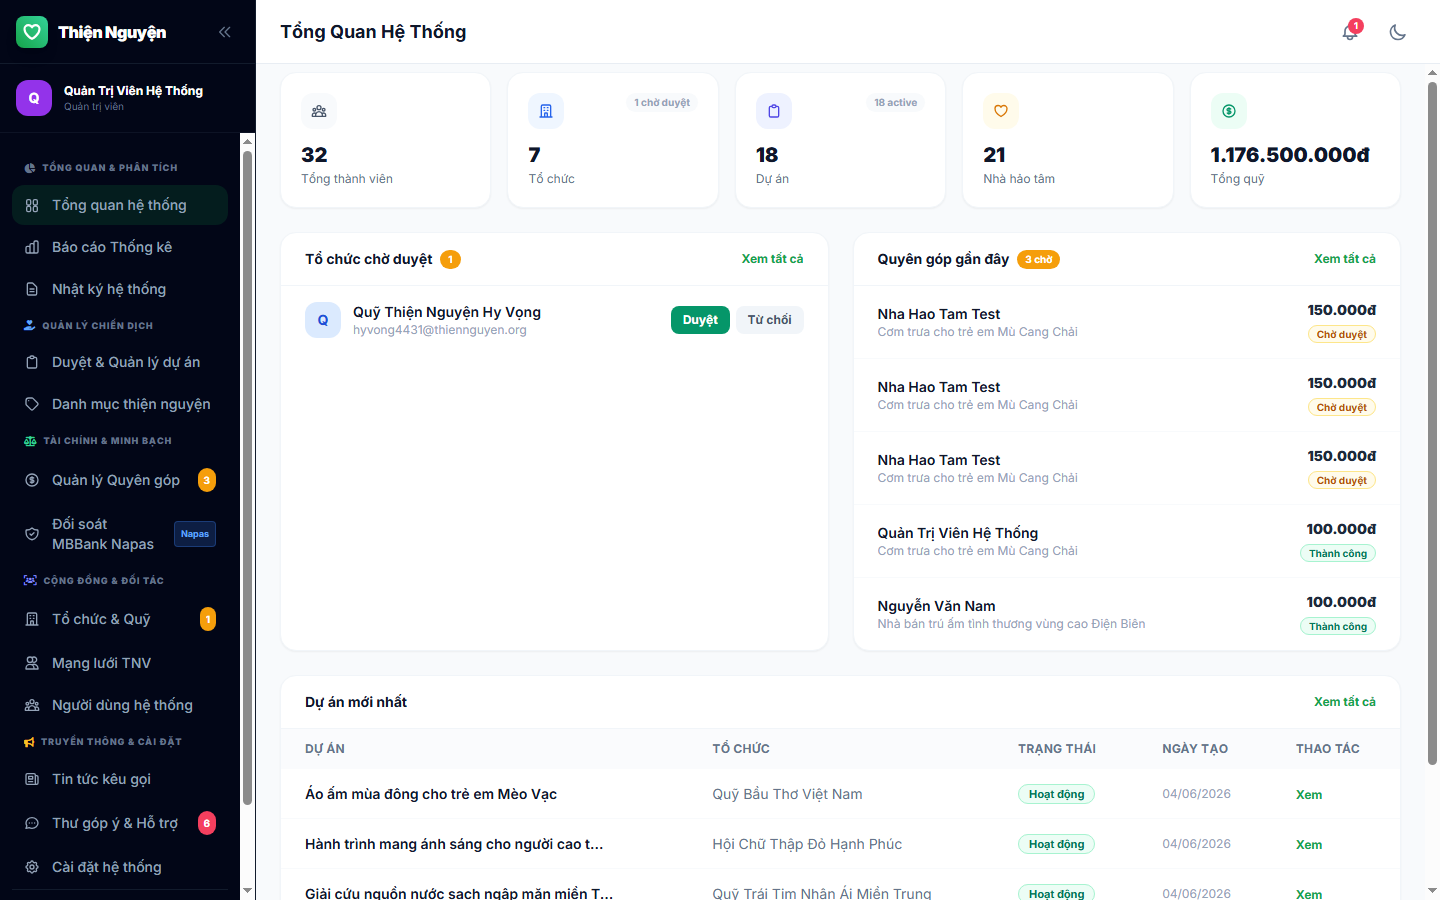Click Xem for Hành trình mang ánh sáng project
The height and width of the screenshot is (900, 1440).
click(x=1309, y=845)
